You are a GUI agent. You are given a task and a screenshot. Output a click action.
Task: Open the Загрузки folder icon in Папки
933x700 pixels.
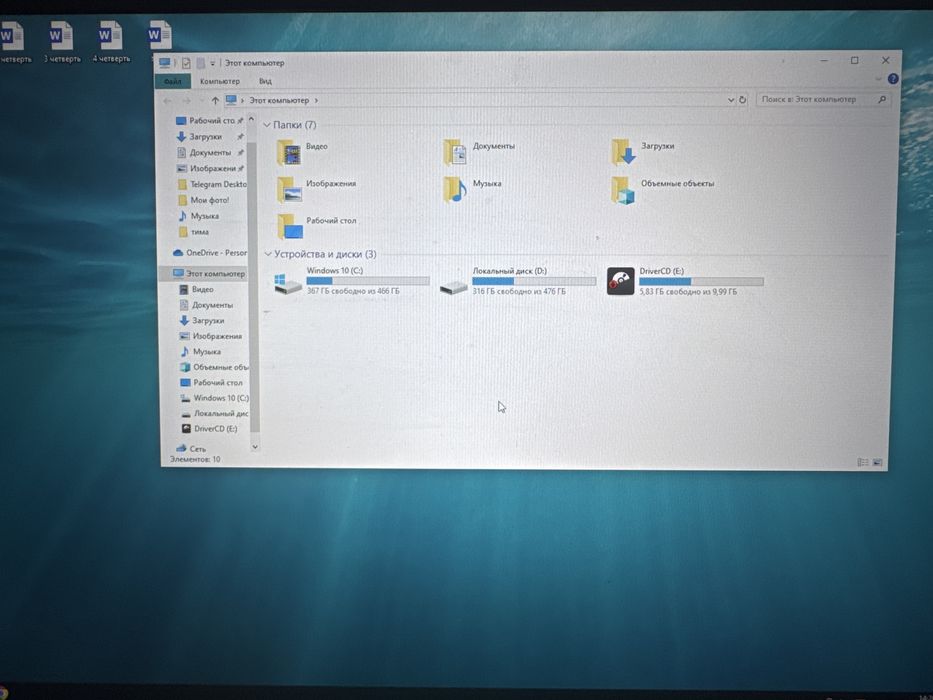coord(623,152)
